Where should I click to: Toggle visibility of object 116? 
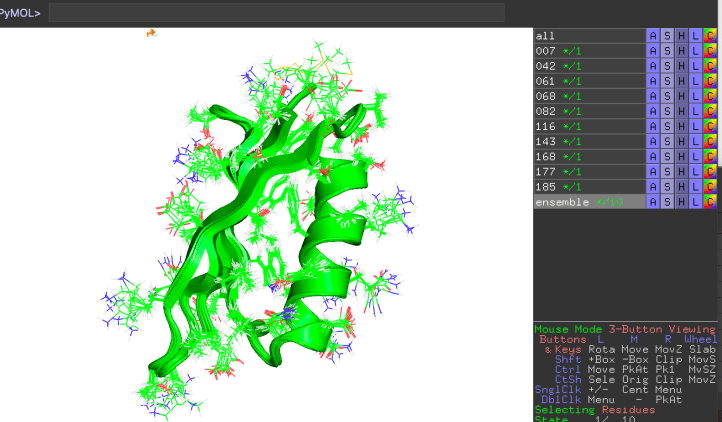click(x=589, y=127)
